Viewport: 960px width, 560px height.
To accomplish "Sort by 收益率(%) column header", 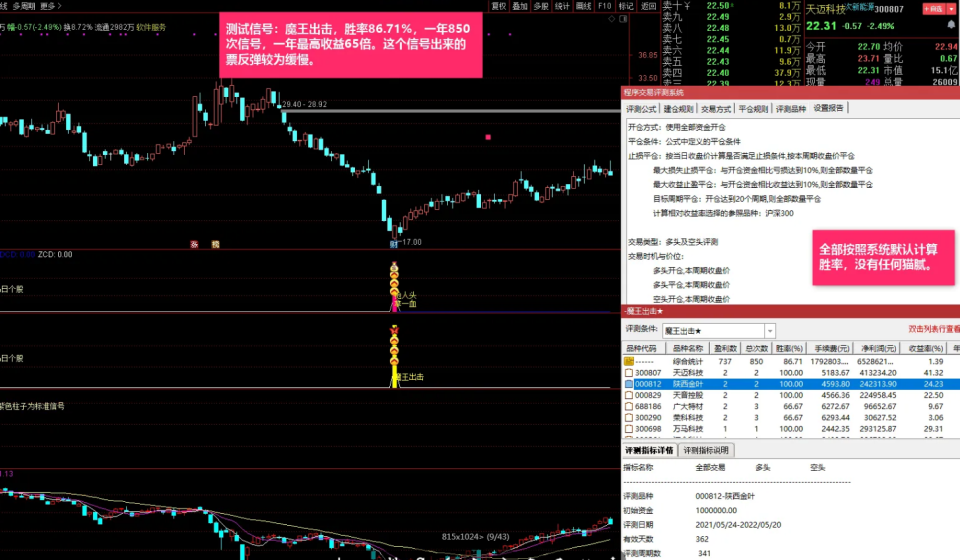I will 925,348.
